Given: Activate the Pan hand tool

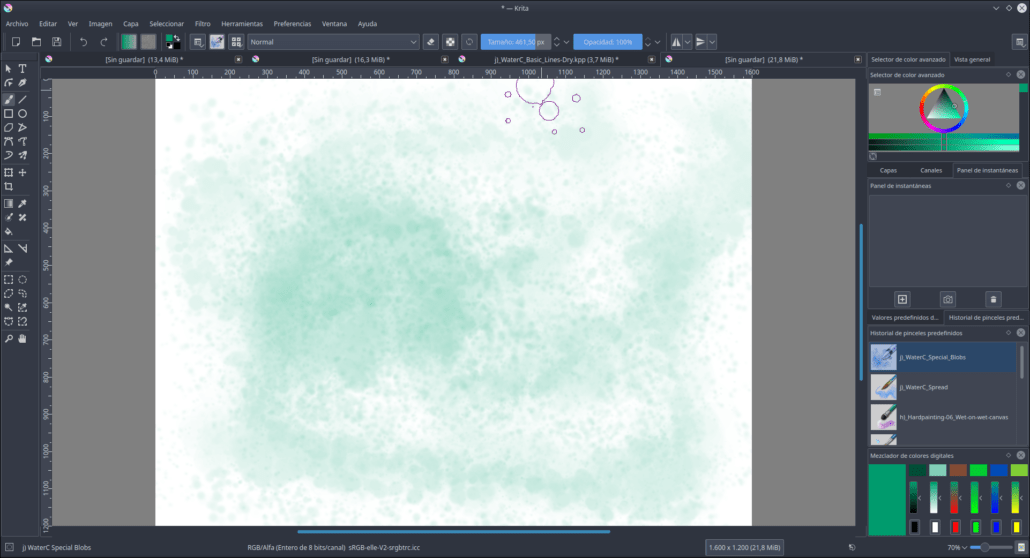Looking at the screenshot, I should (22, 338).
